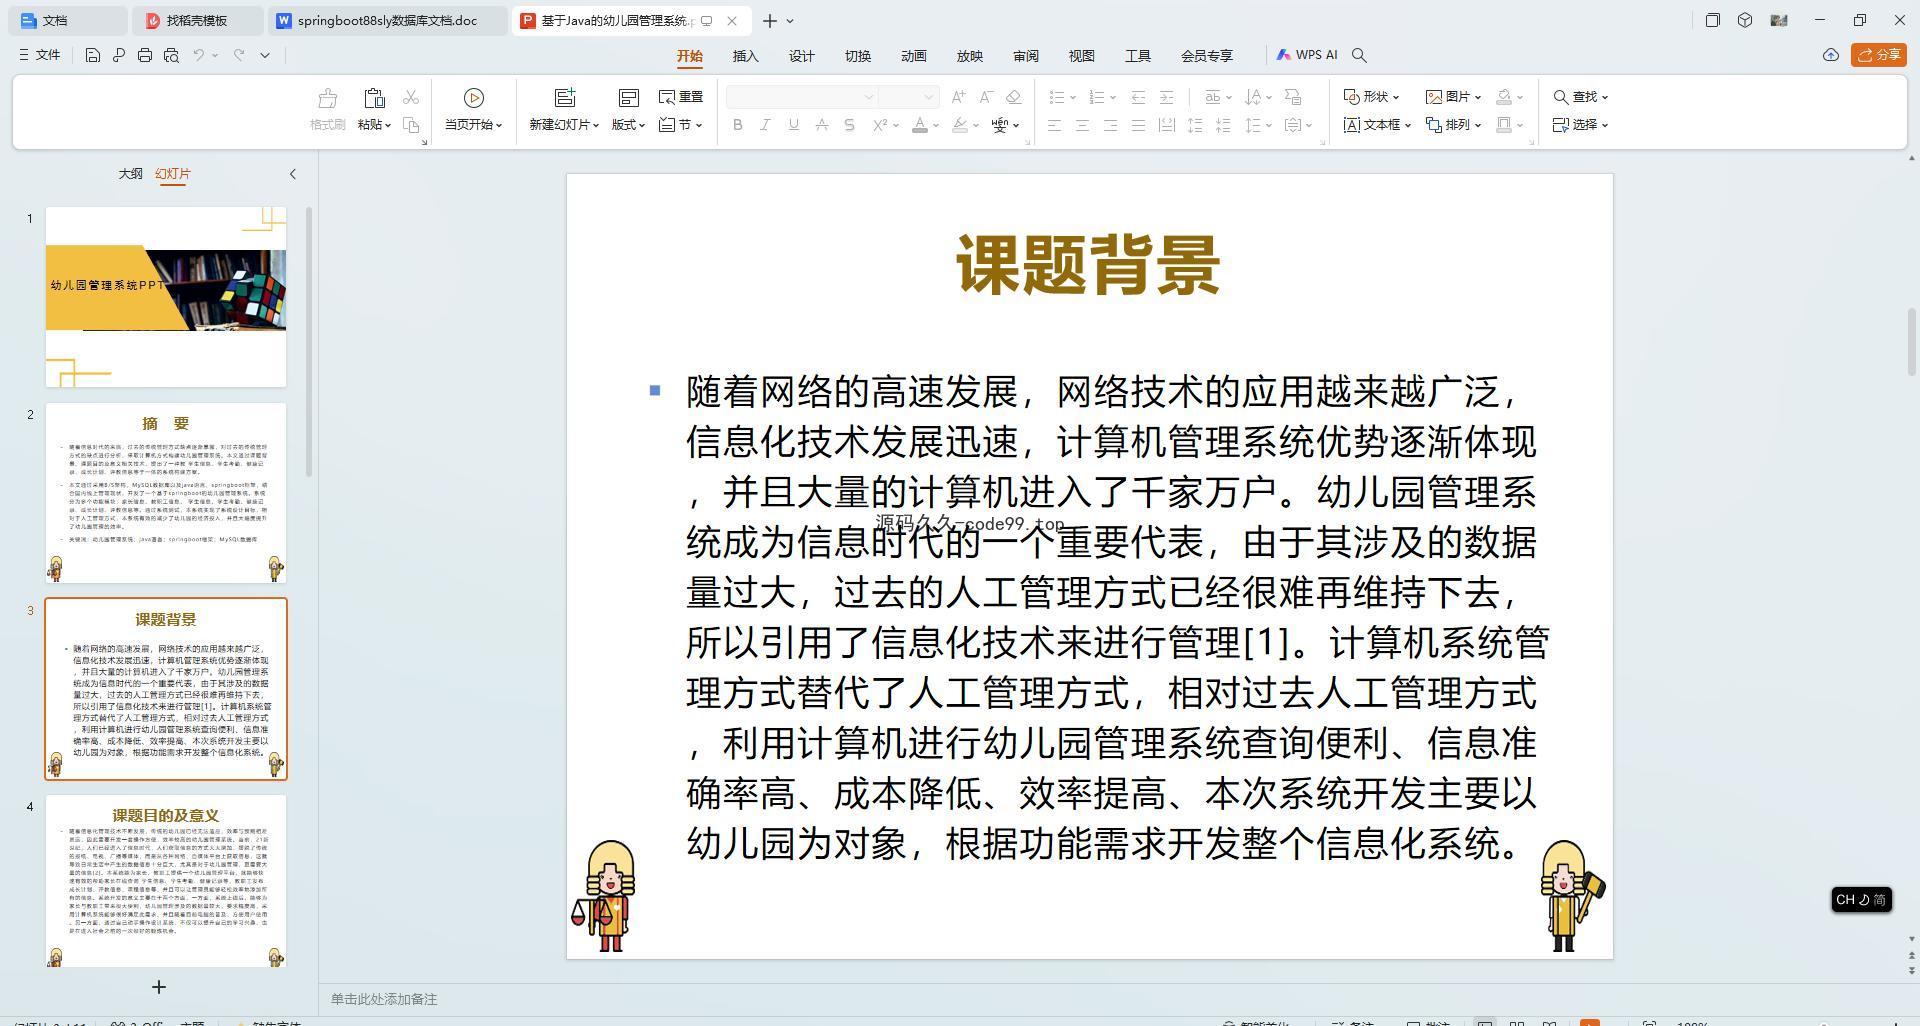Expand 新建幻灯片 dropdown arrow
The width and height of the screenshot is (1920, 1026).
tap(596, 125)
